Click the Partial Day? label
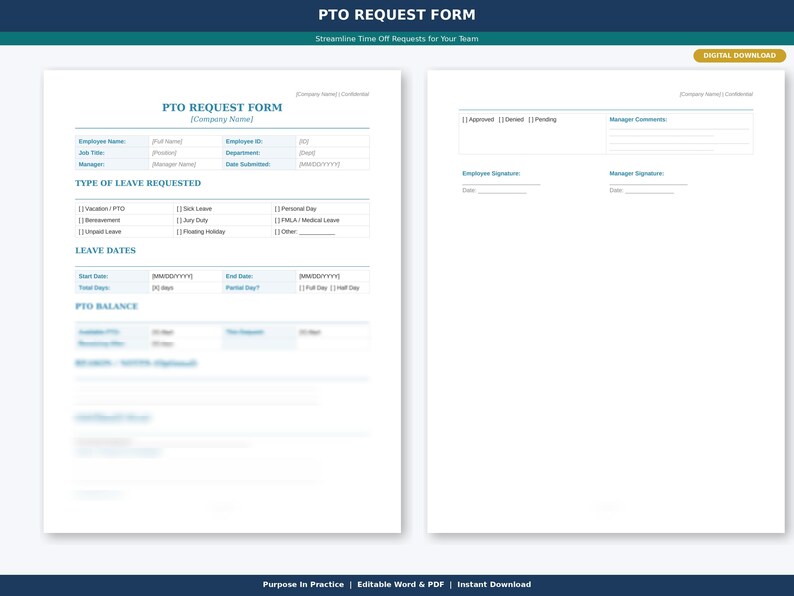 tap(242, 288)
